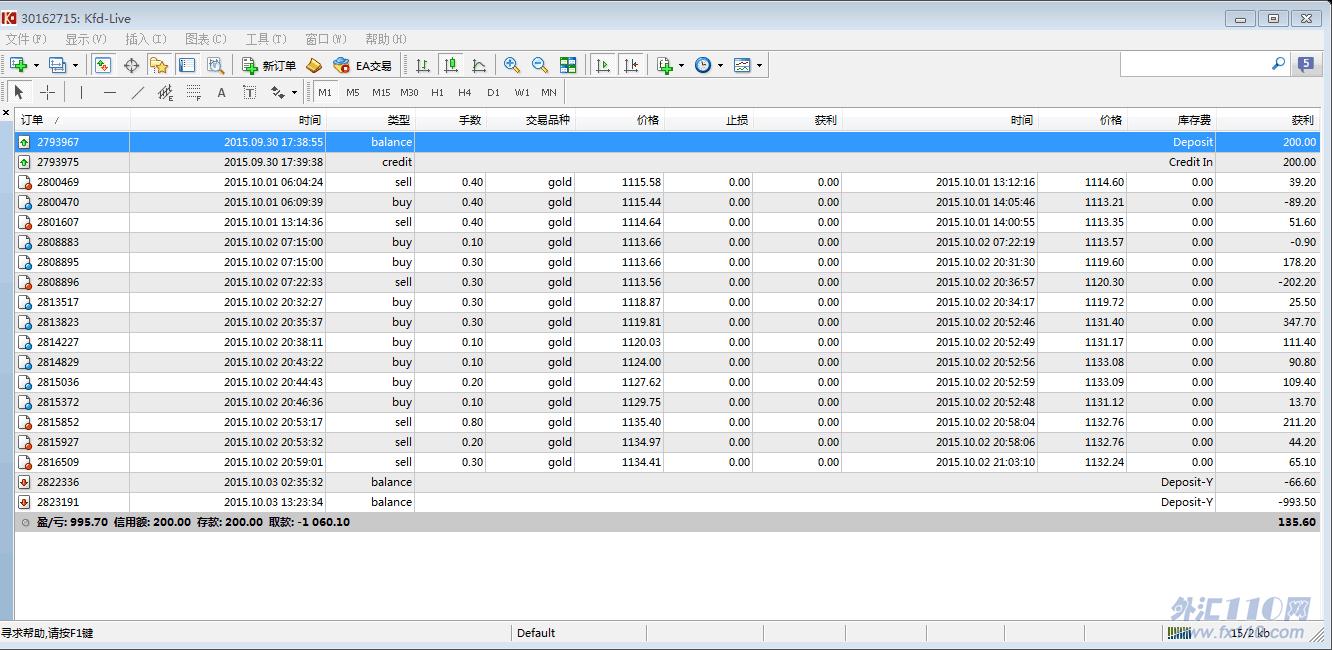The height and width of the screenshot is (650, 1332).
Task: Select the Text tool marked A
Action: [x=221, y=92]
